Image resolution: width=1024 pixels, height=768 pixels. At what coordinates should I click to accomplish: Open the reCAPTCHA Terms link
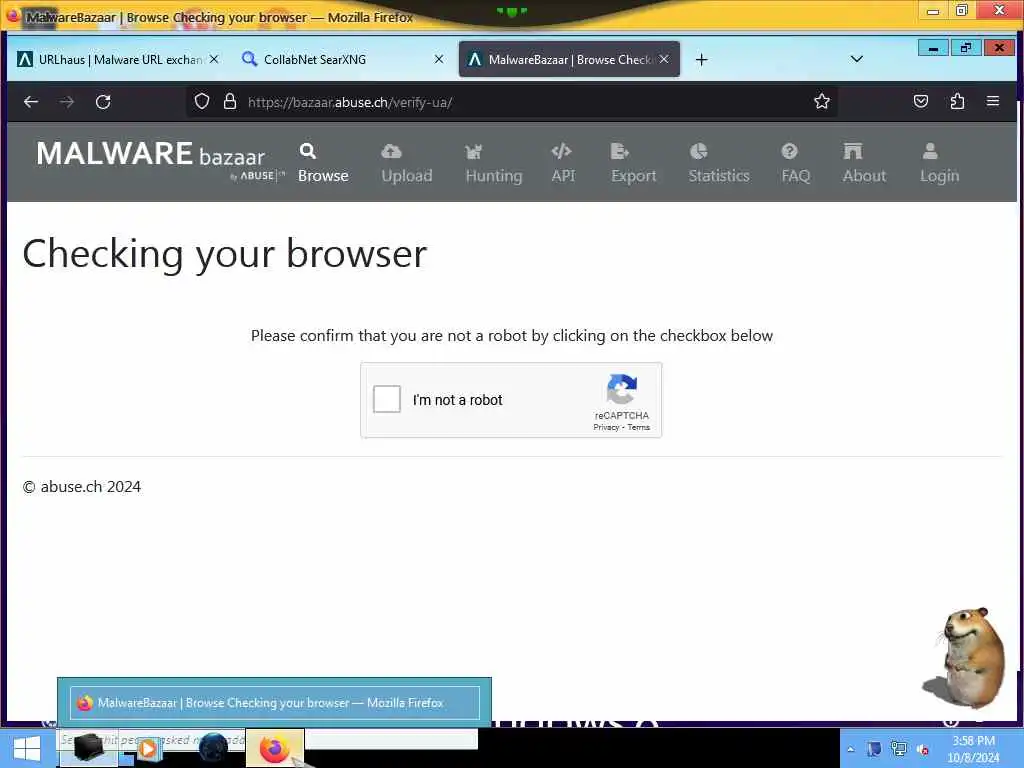pos(639,427)
